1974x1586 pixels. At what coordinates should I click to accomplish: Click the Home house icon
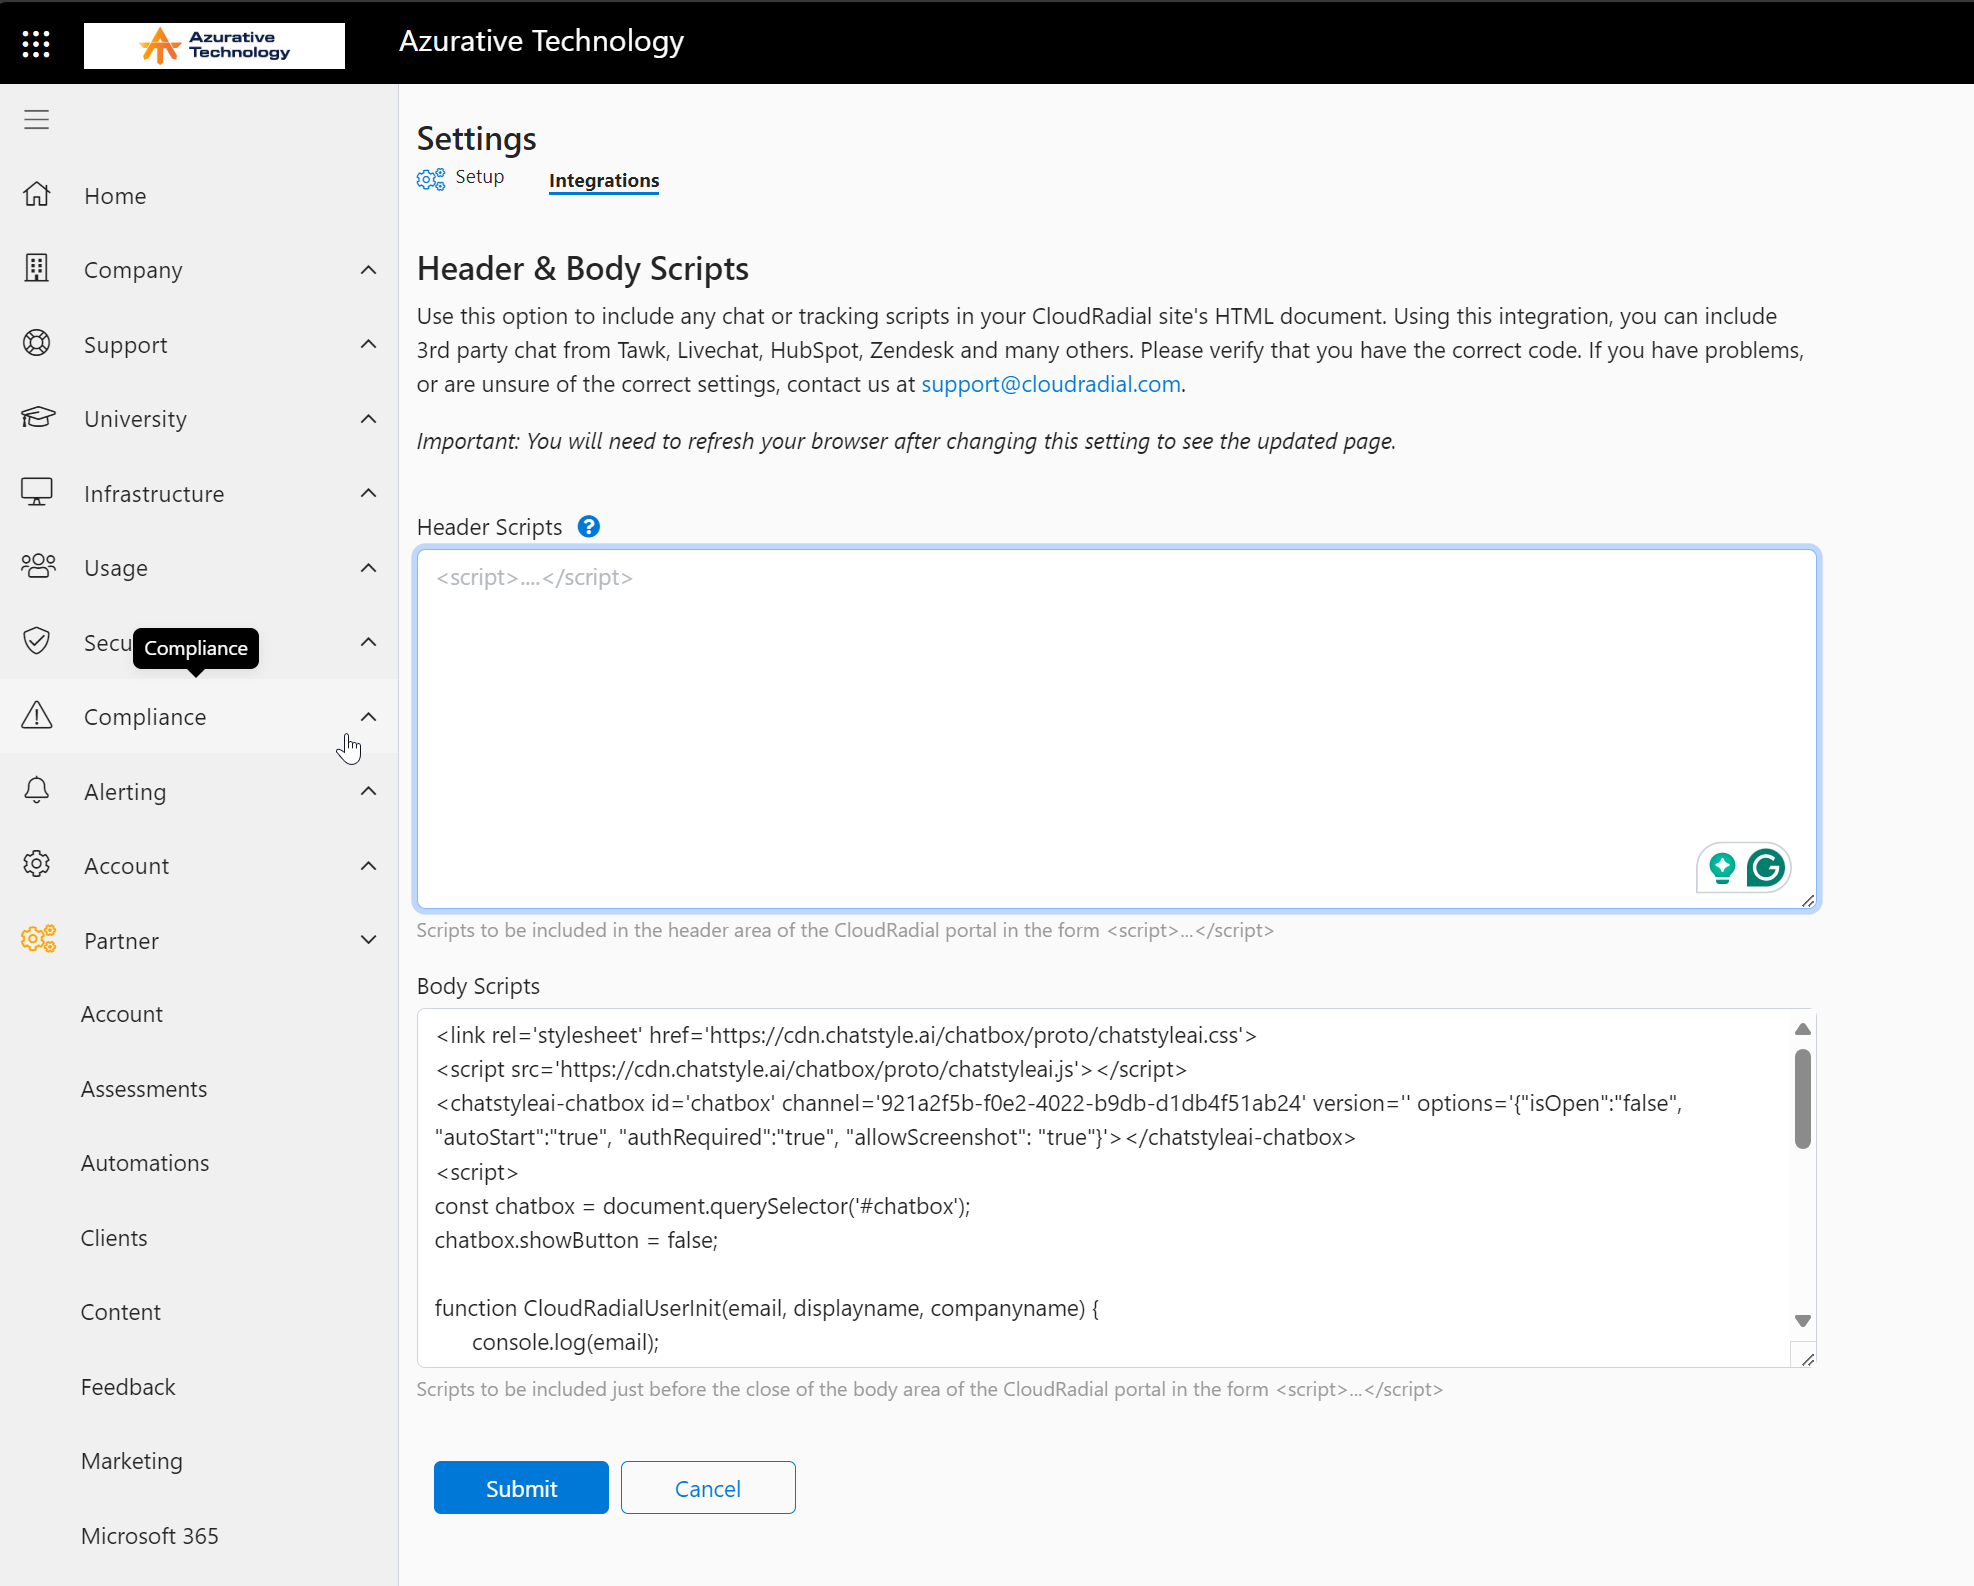pyautogui.click(x=37, y=194)
